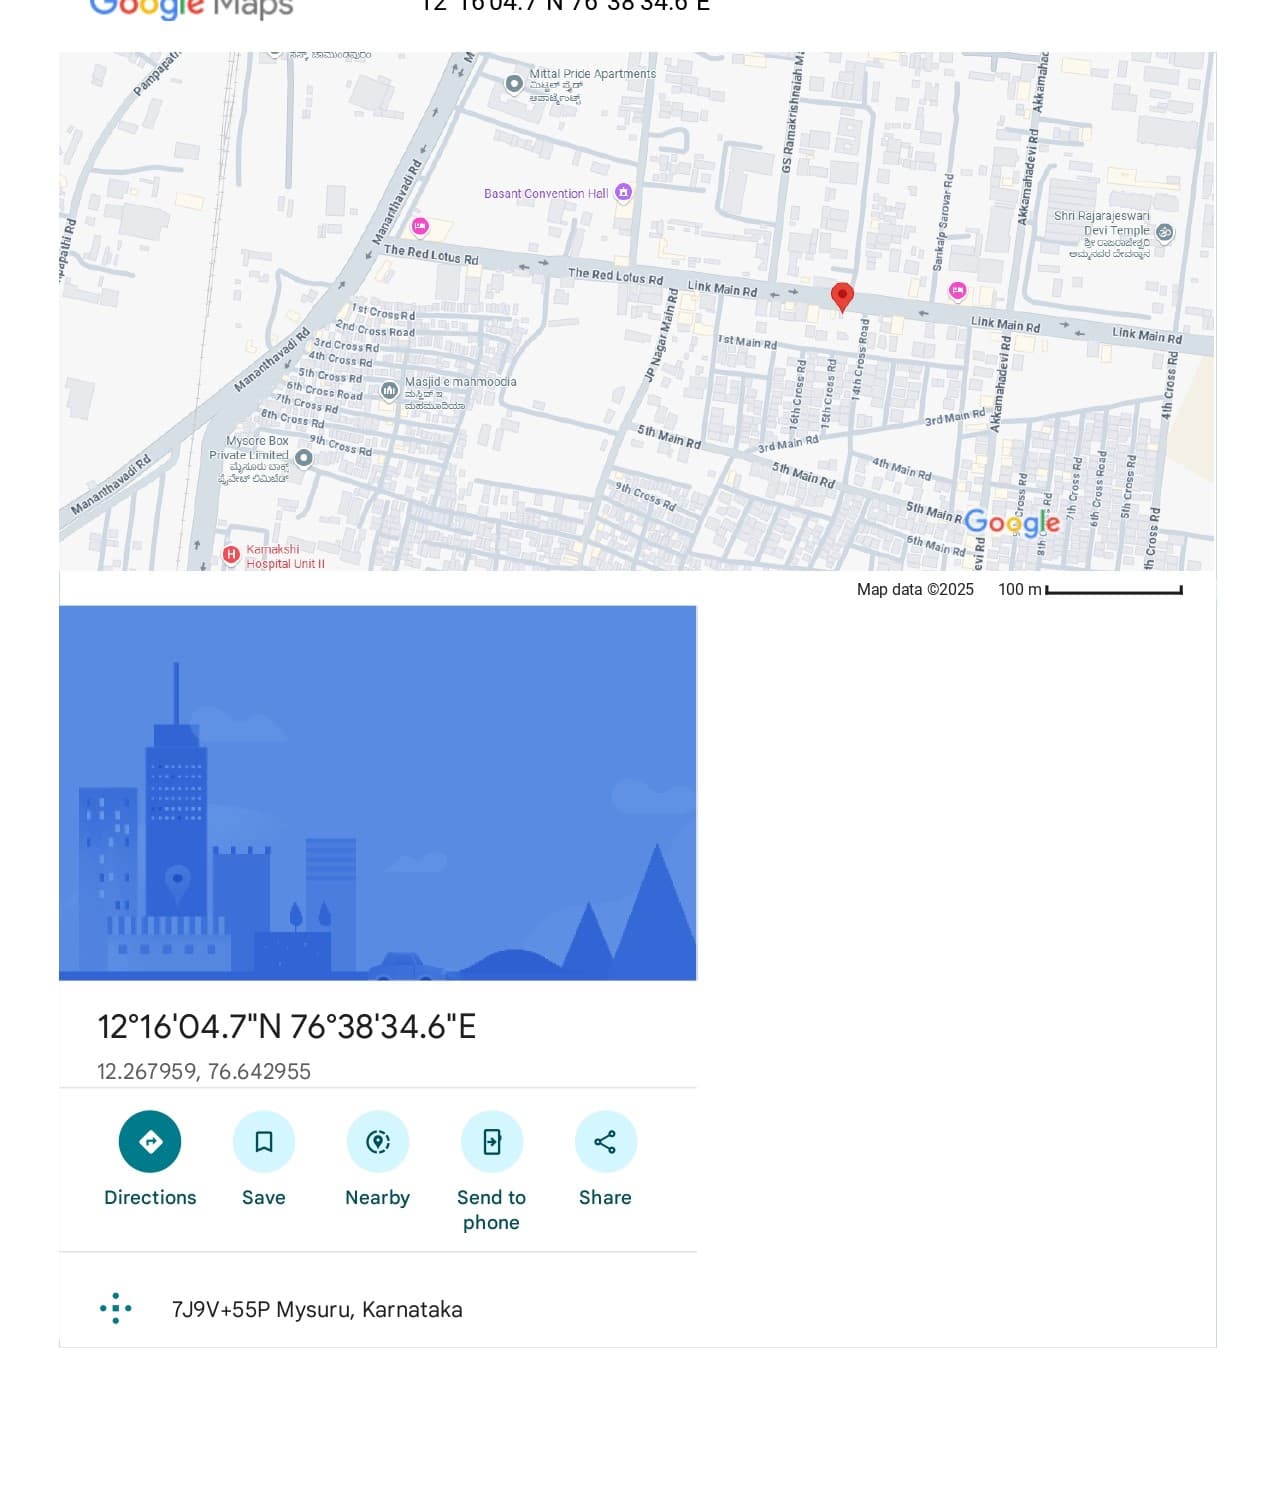Click the 14th Cross Road label

[860, 360]
